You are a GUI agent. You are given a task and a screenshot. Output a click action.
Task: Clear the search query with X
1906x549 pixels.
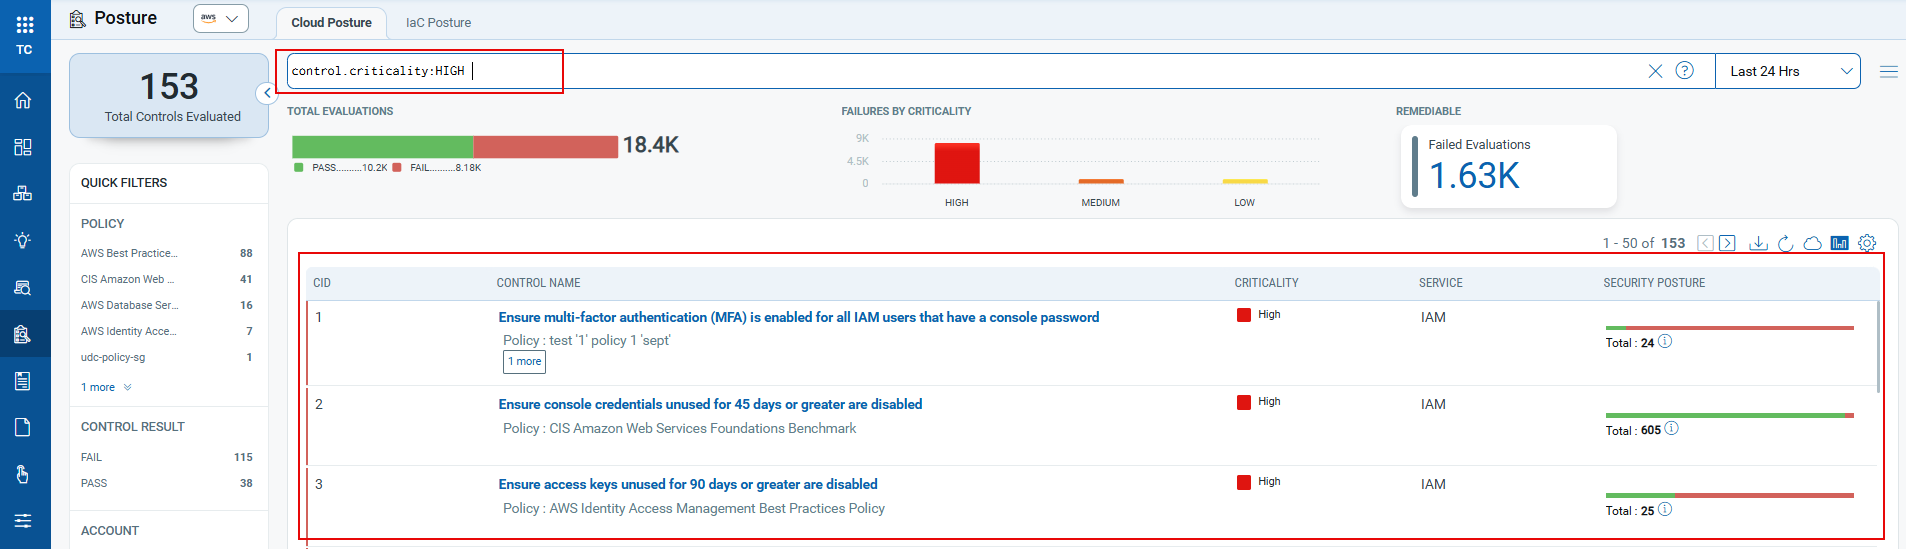click(1655, 71)
